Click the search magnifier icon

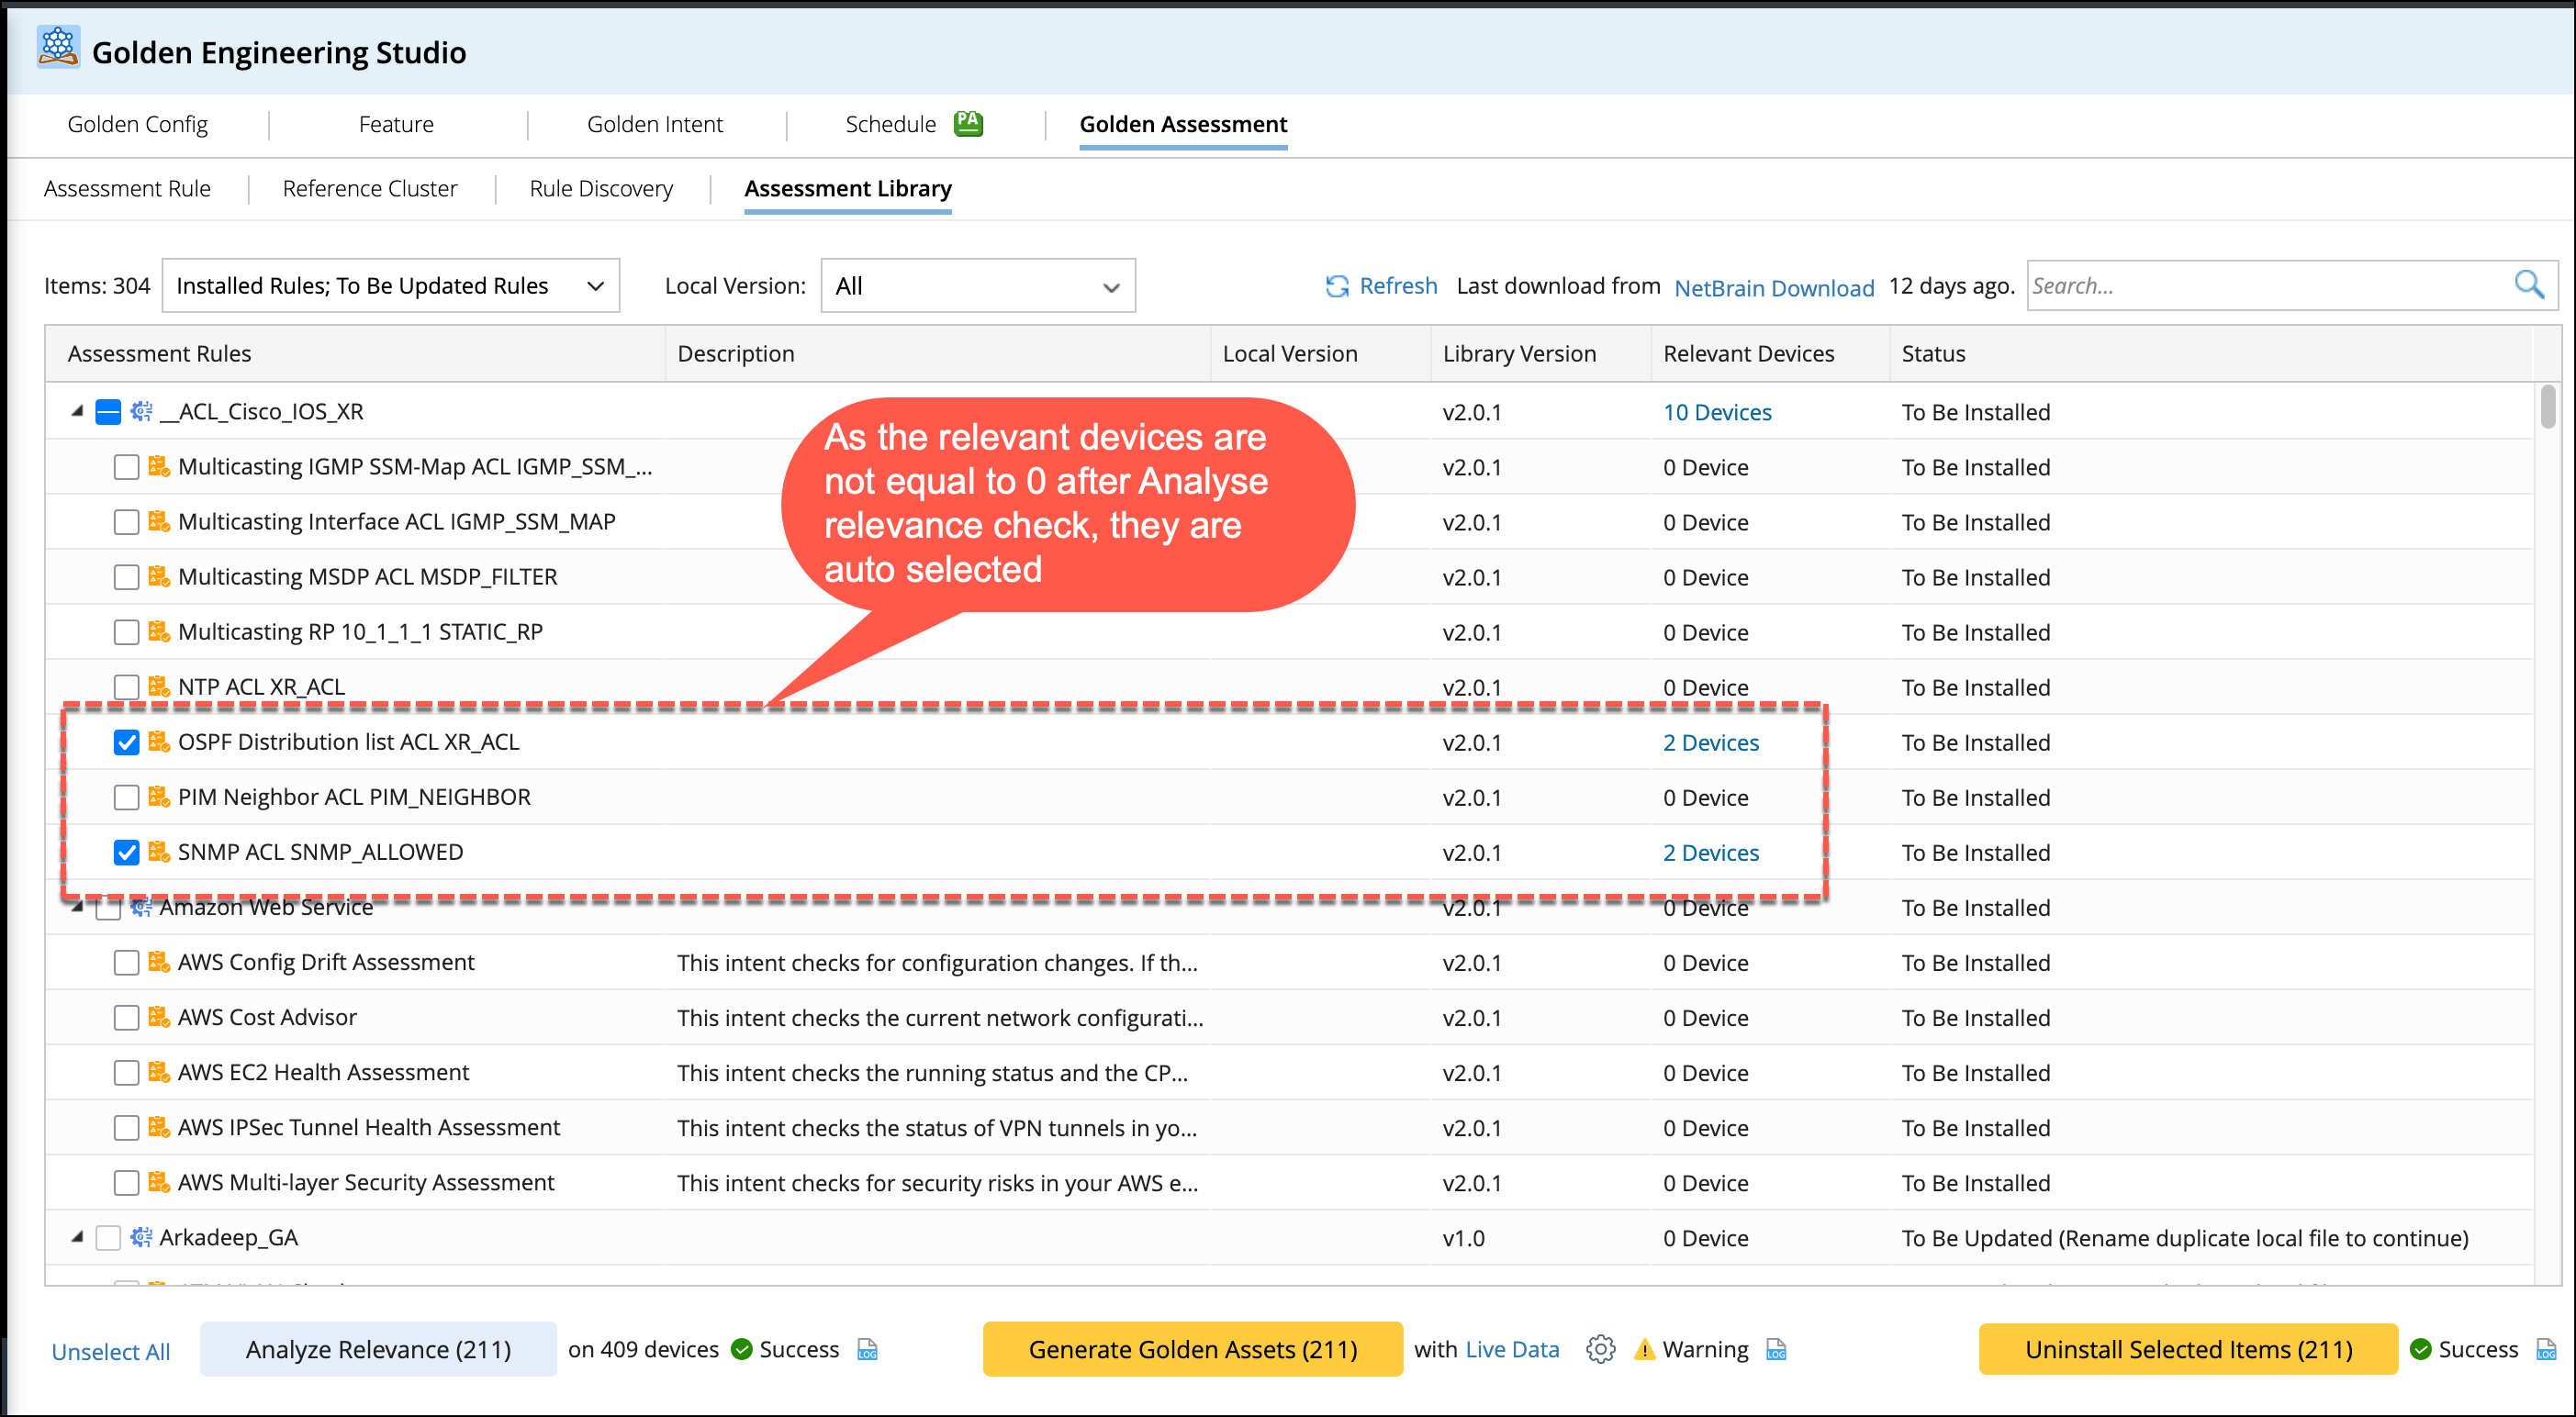(x=2529, y=285)
